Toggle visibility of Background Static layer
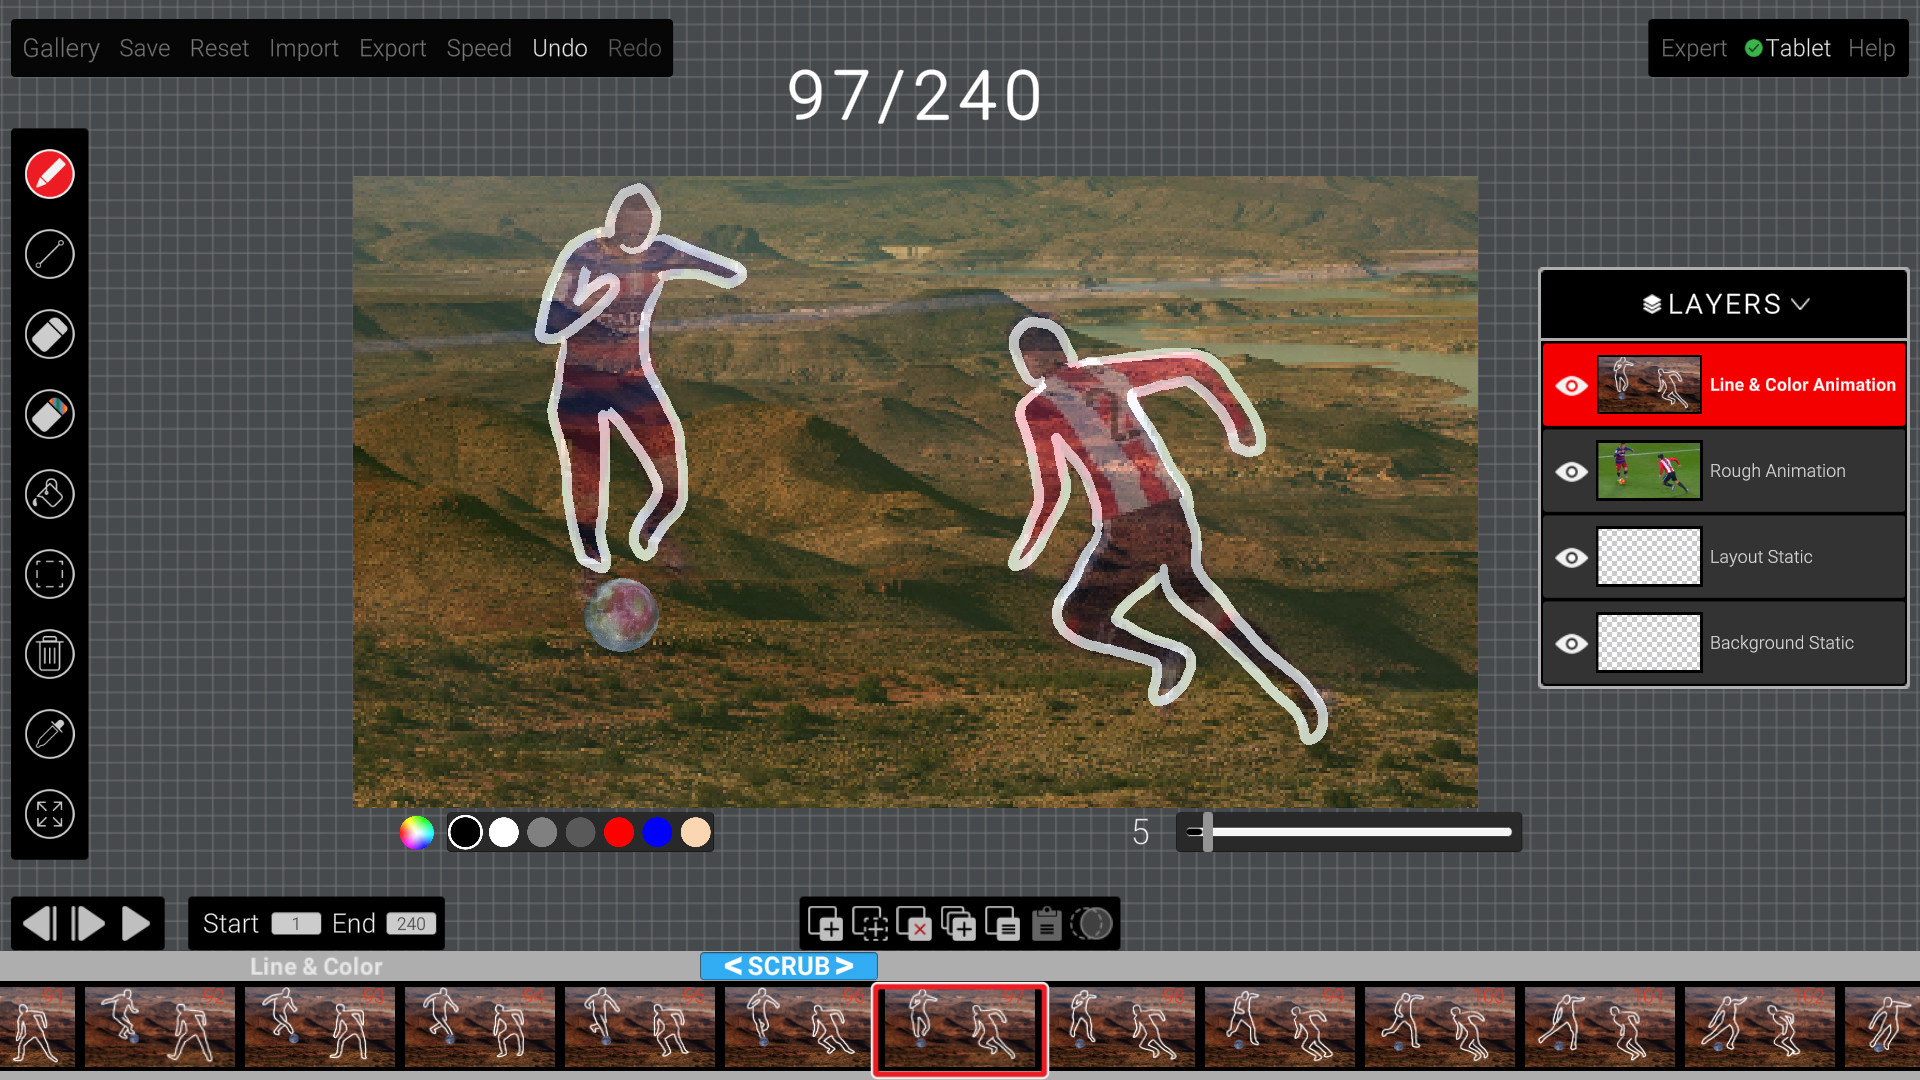 point(1573,643)
